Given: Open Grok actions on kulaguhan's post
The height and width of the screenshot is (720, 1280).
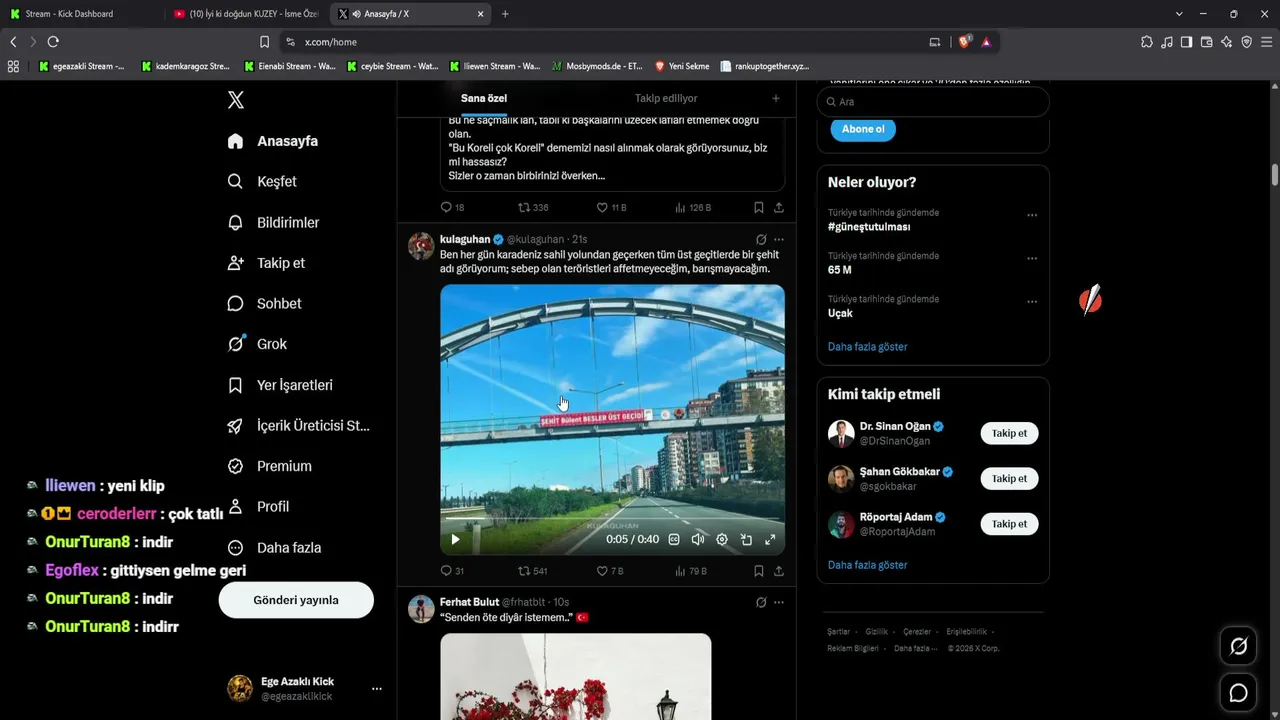Looking at the screenshot, I should 761,240.
